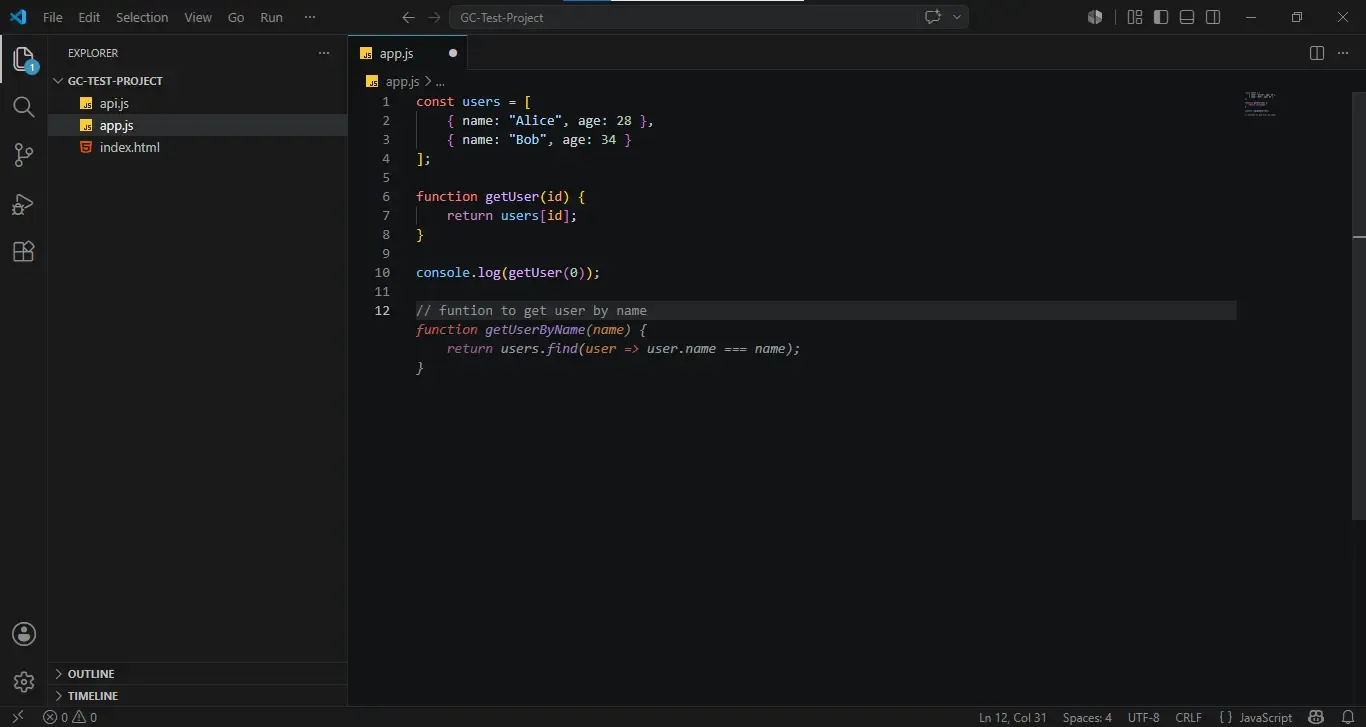Open index.html in the Explorer
The width and height of the screenshot is (1366, 727).
[x=197, y=147]
